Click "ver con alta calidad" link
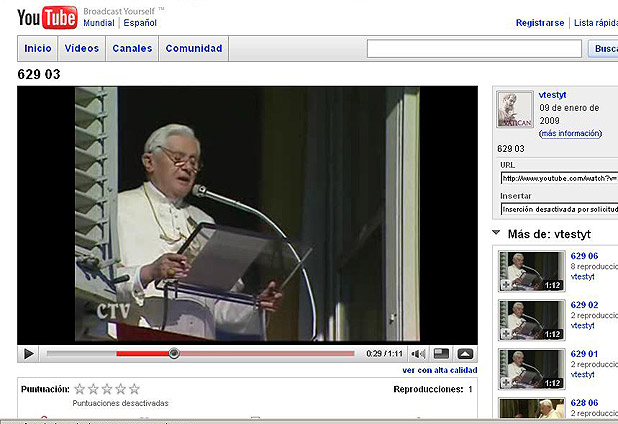The width and height of the screenshot is (618, 424). pos(439,370)
